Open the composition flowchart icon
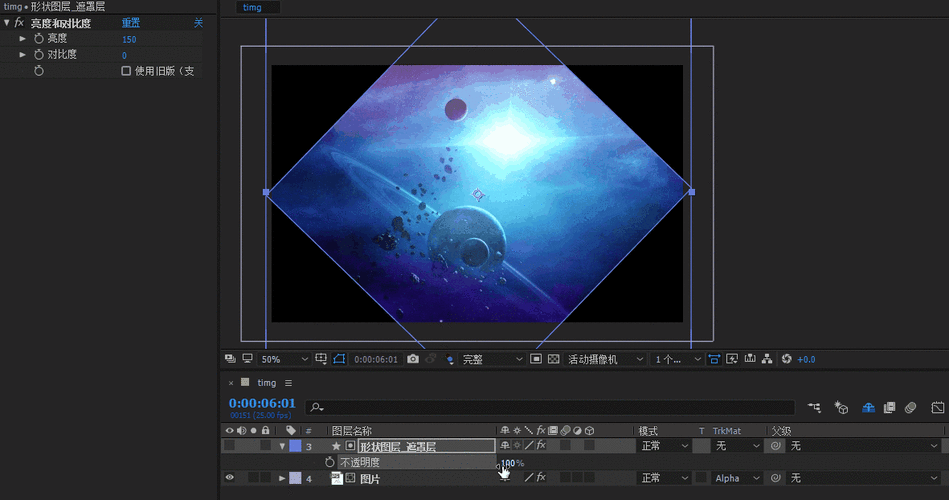949x500 pixels. pos(767,359)
